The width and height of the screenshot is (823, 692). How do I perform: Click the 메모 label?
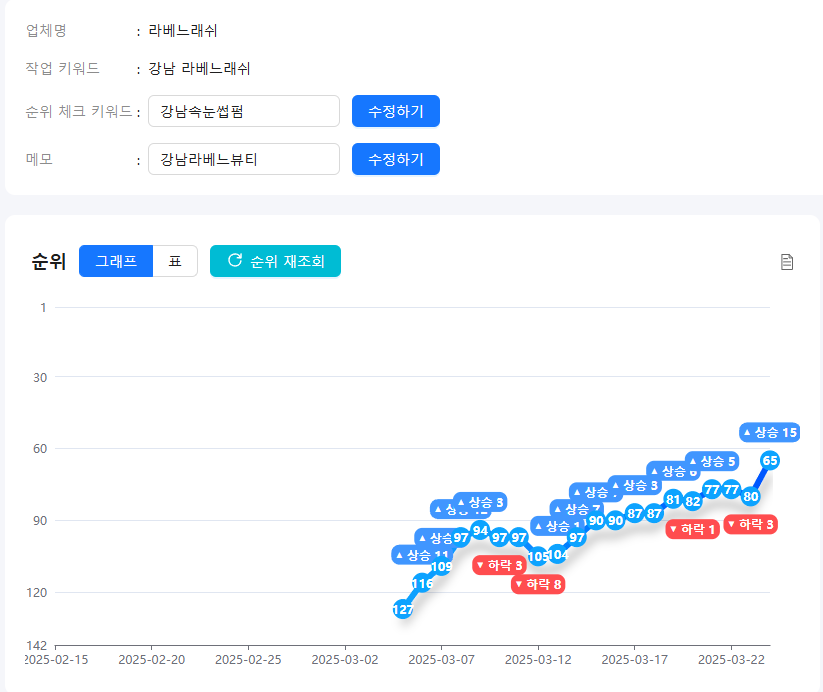tap(39, 159)
